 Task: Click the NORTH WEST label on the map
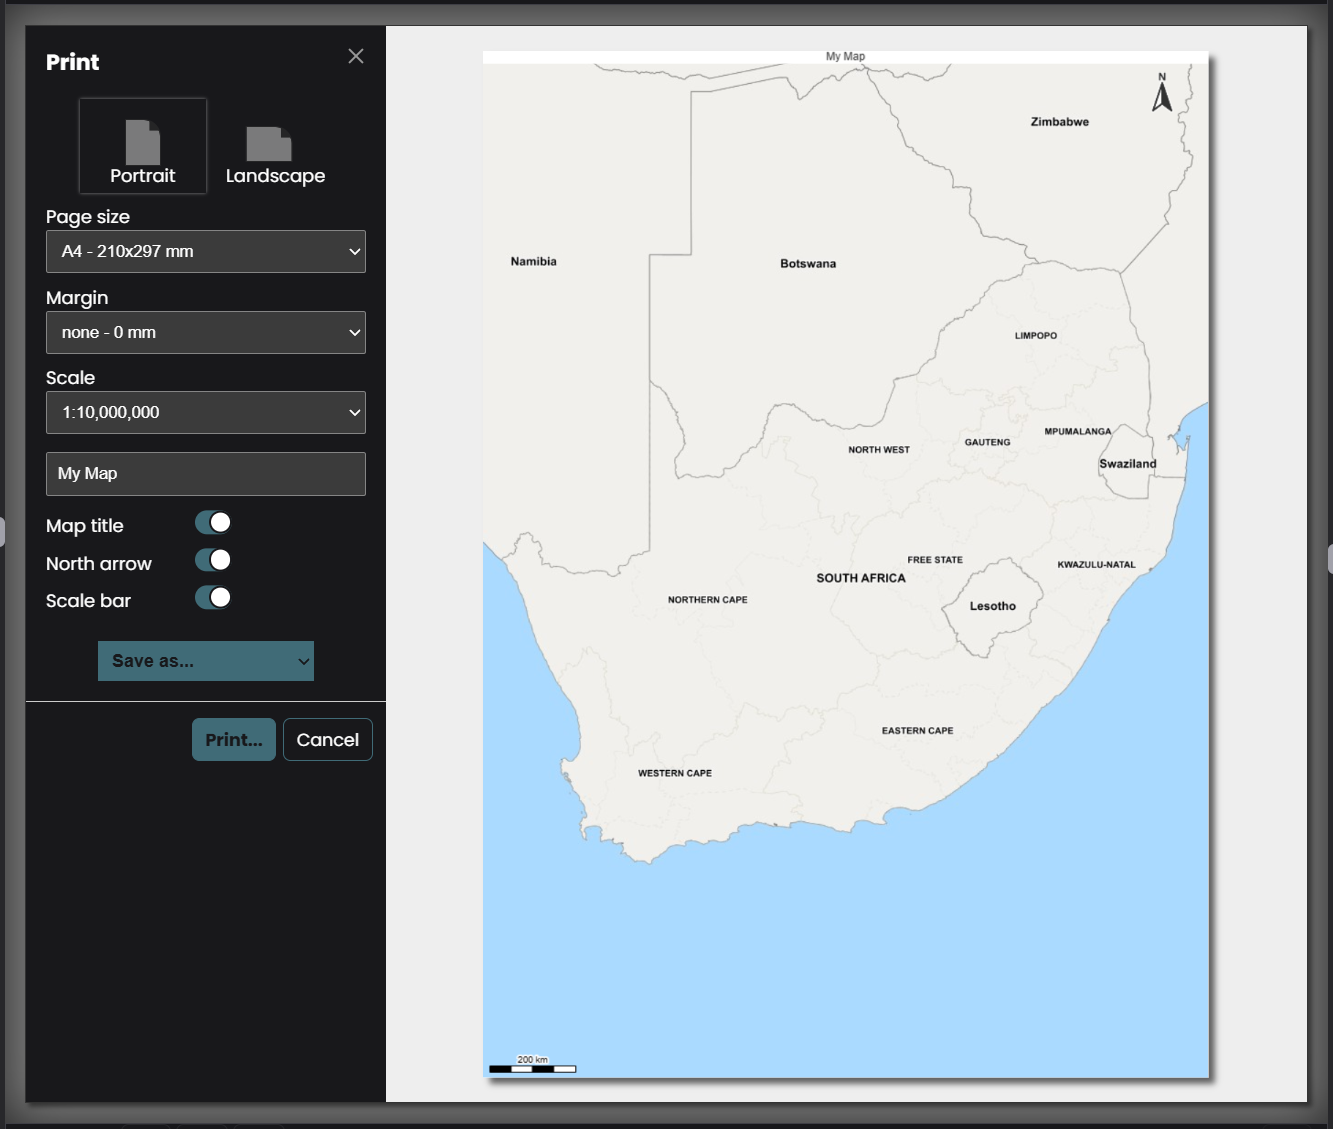pos(879,450)
